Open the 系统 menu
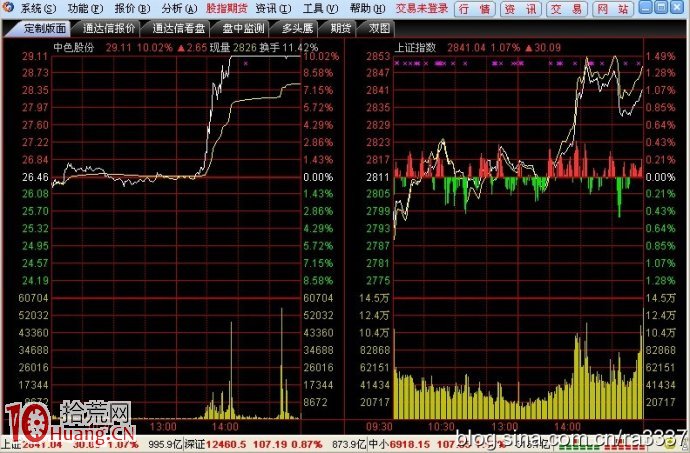 tap(38, 8)
